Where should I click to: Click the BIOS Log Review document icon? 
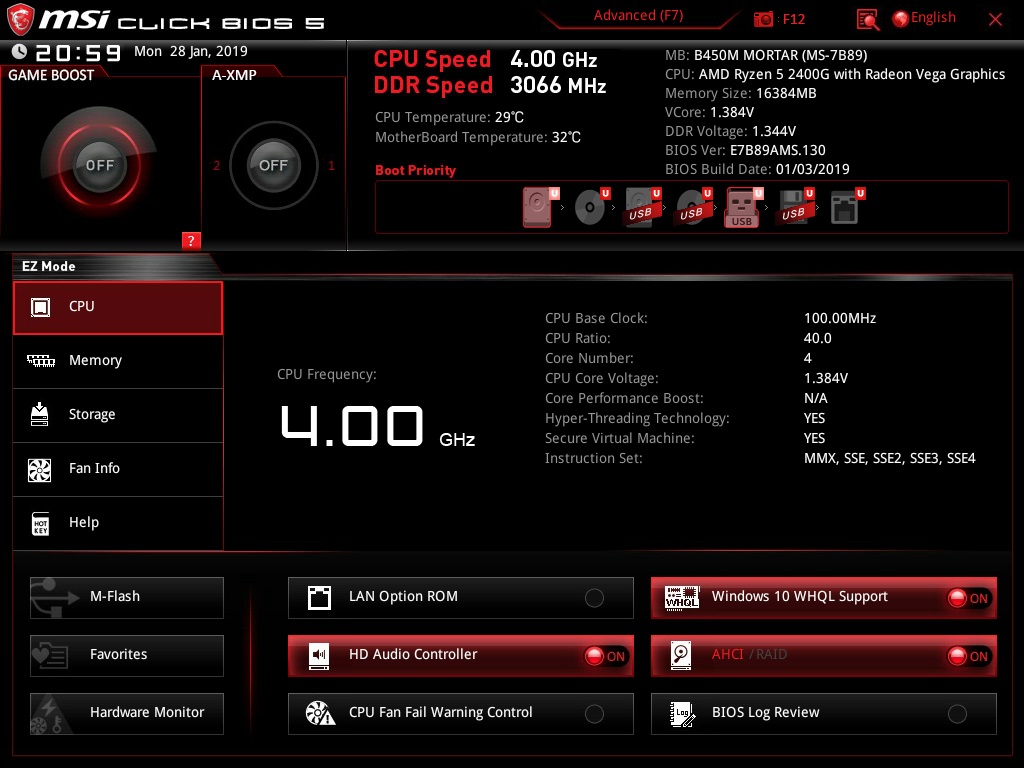coord(682,714)
